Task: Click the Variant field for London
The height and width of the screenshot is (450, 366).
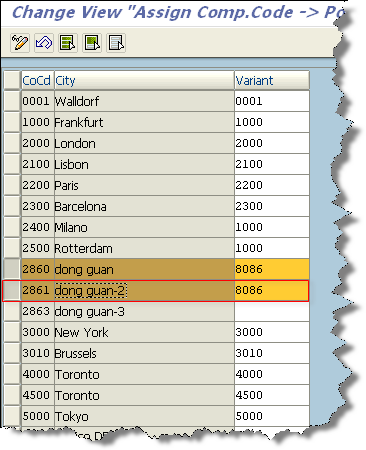Action: coord(272,143)
